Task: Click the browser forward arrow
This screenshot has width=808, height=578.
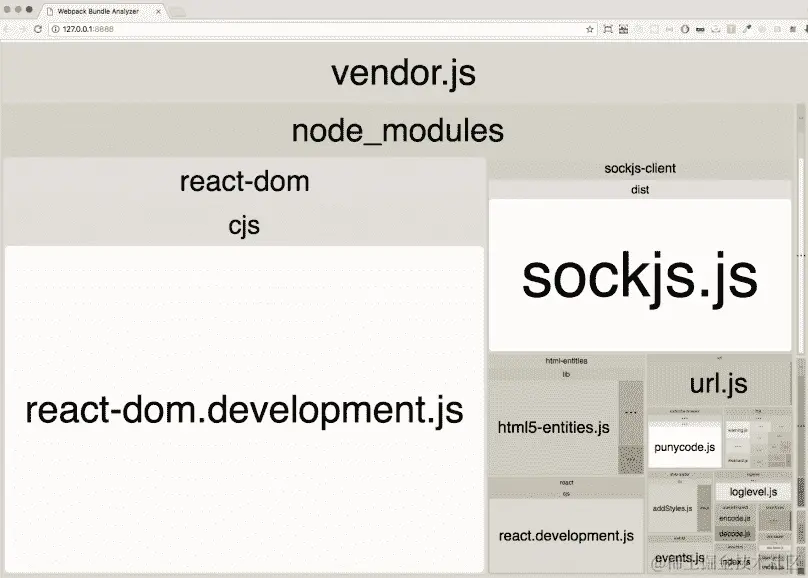Action: [23, 29]
